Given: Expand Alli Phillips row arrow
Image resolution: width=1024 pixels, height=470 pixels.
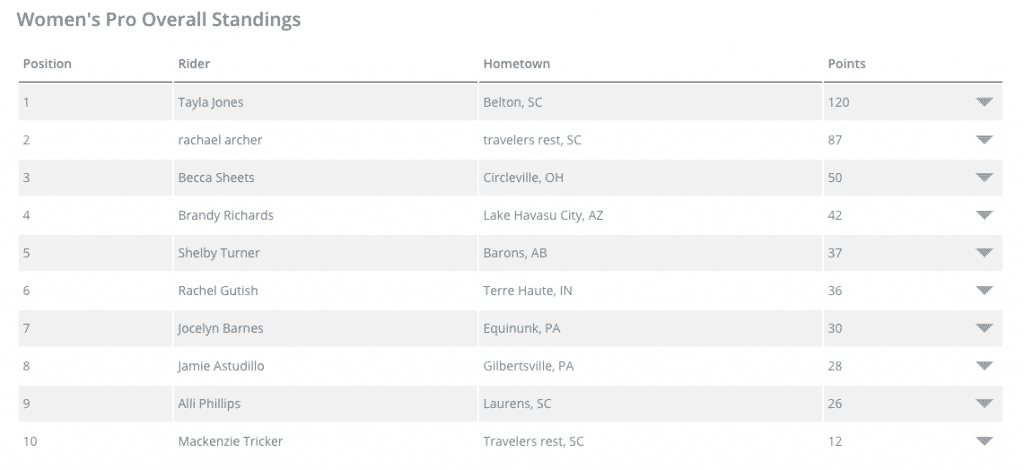Looking at the screenshot, I should click(x=984, y=403).
